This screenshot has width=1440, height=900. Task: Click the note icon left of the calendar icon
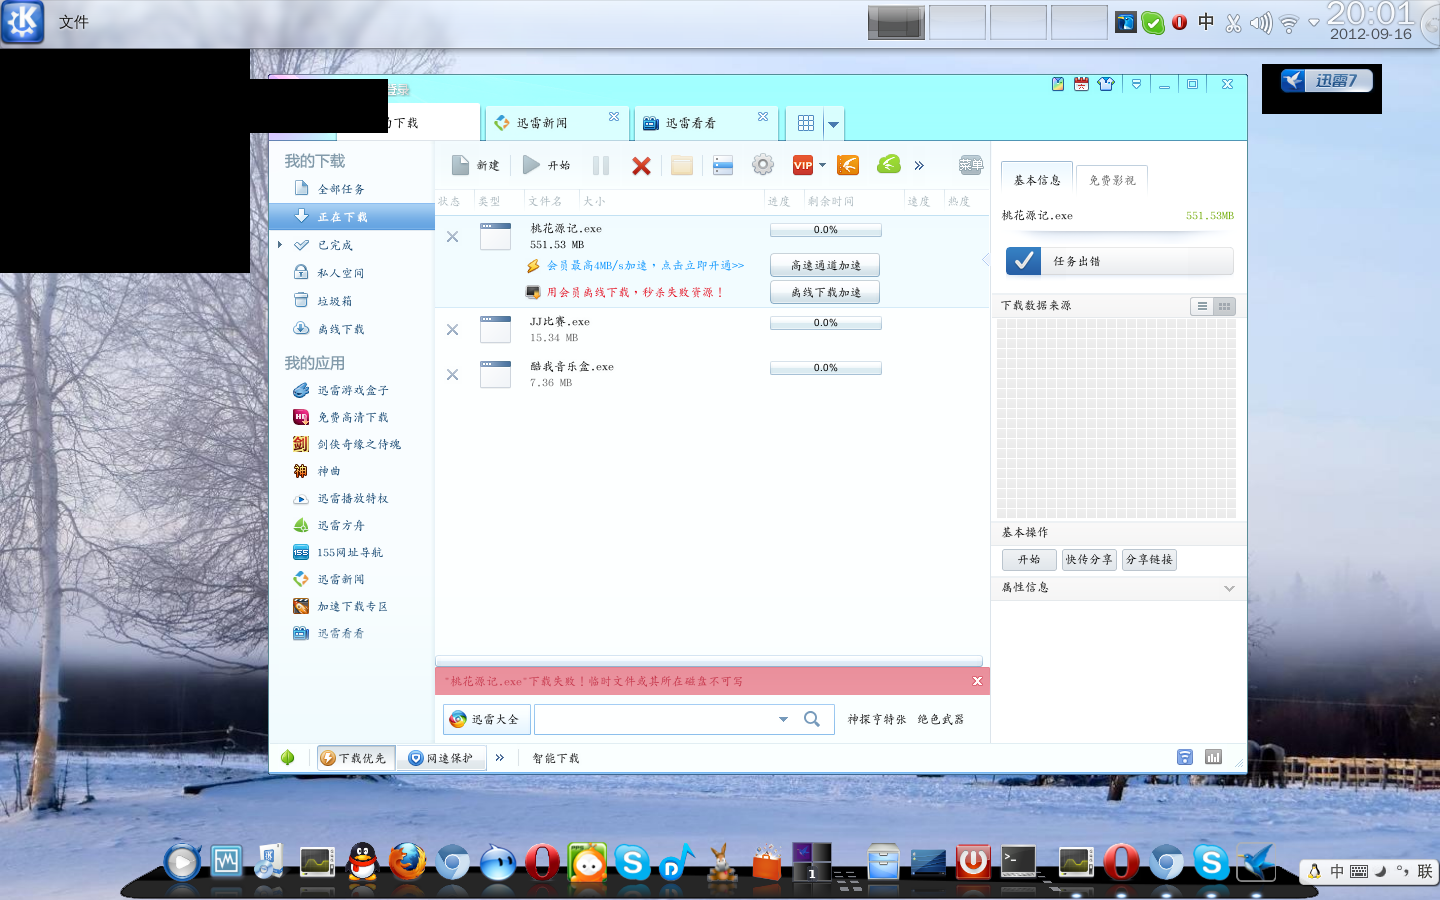pos(1058,84)
